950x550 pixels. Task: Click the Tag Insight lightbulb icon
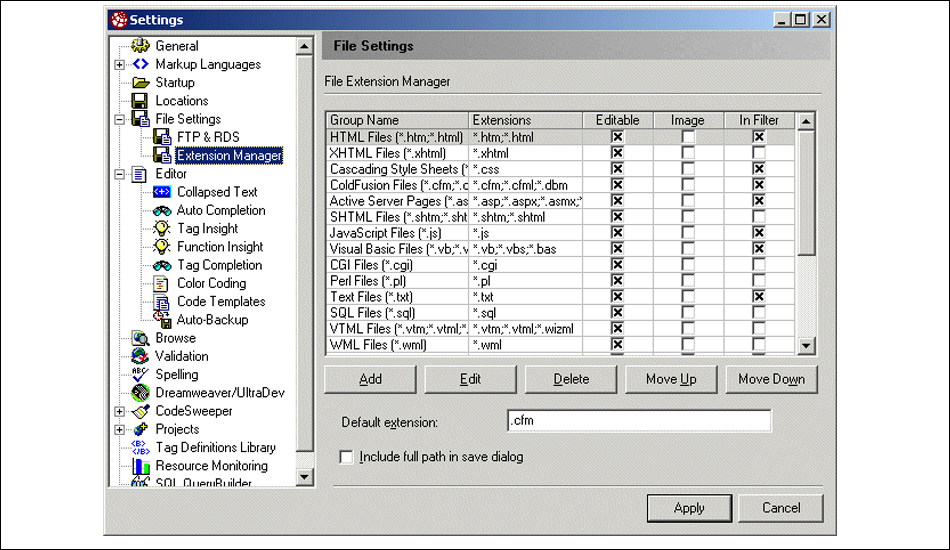(162, 228)
